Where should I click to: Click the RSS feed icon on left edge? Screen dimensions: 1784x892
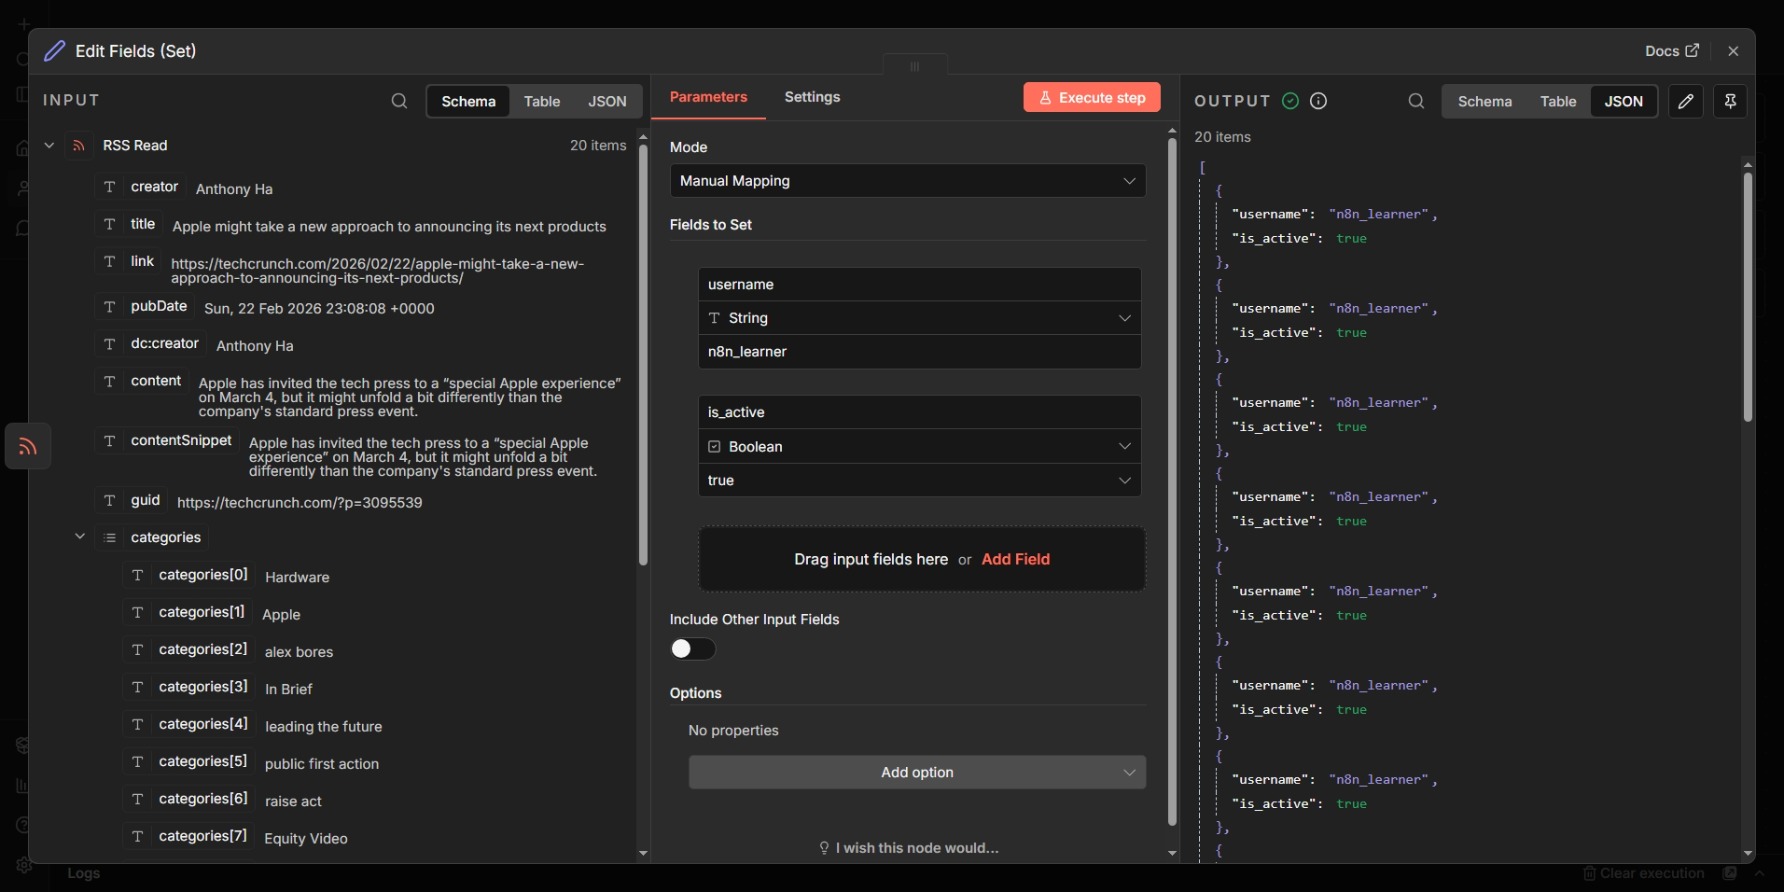[28, 446]
